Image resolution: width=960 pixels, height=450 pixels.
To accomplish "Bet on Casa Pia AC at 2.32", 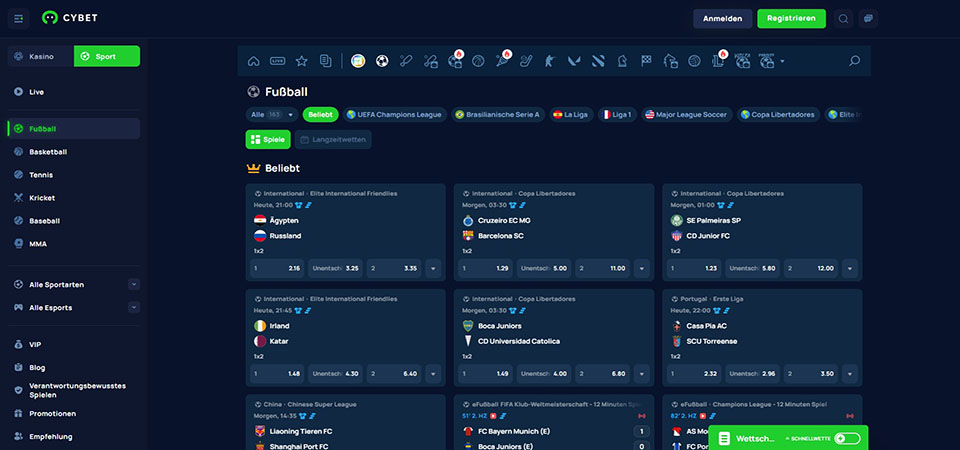I will click(694, 373).
